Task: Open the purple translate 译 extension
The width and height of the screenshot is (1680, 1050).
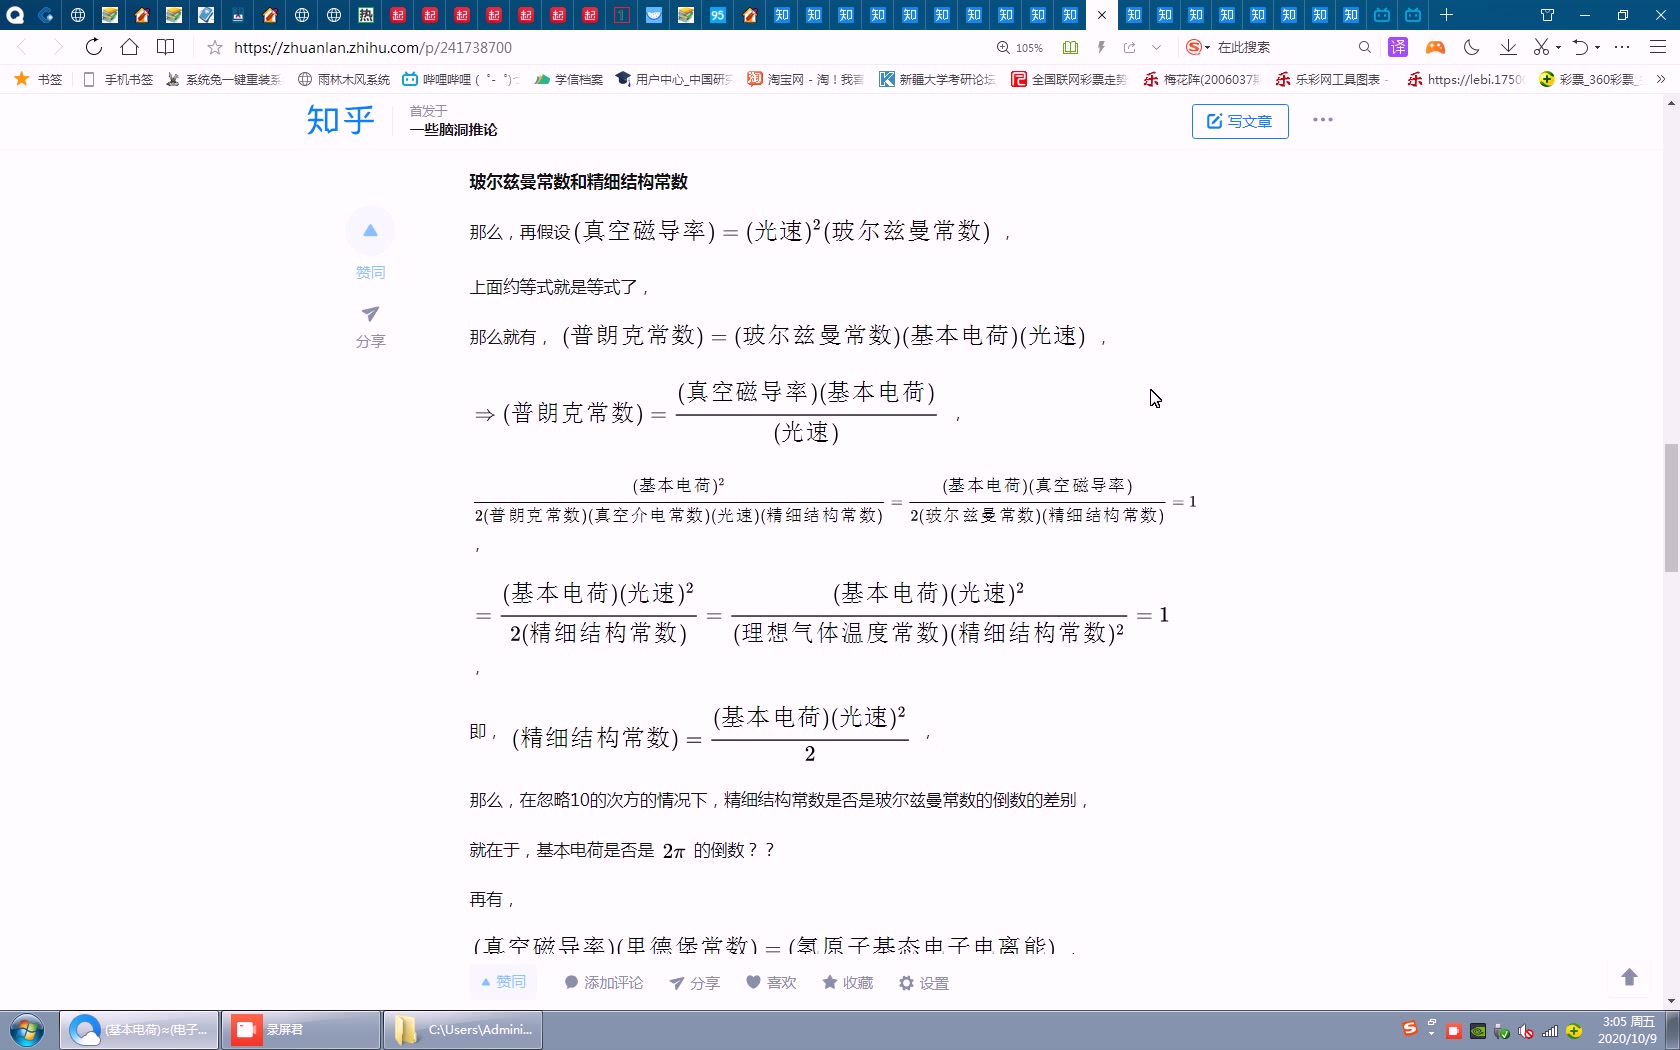Action: click(1398, 48)
